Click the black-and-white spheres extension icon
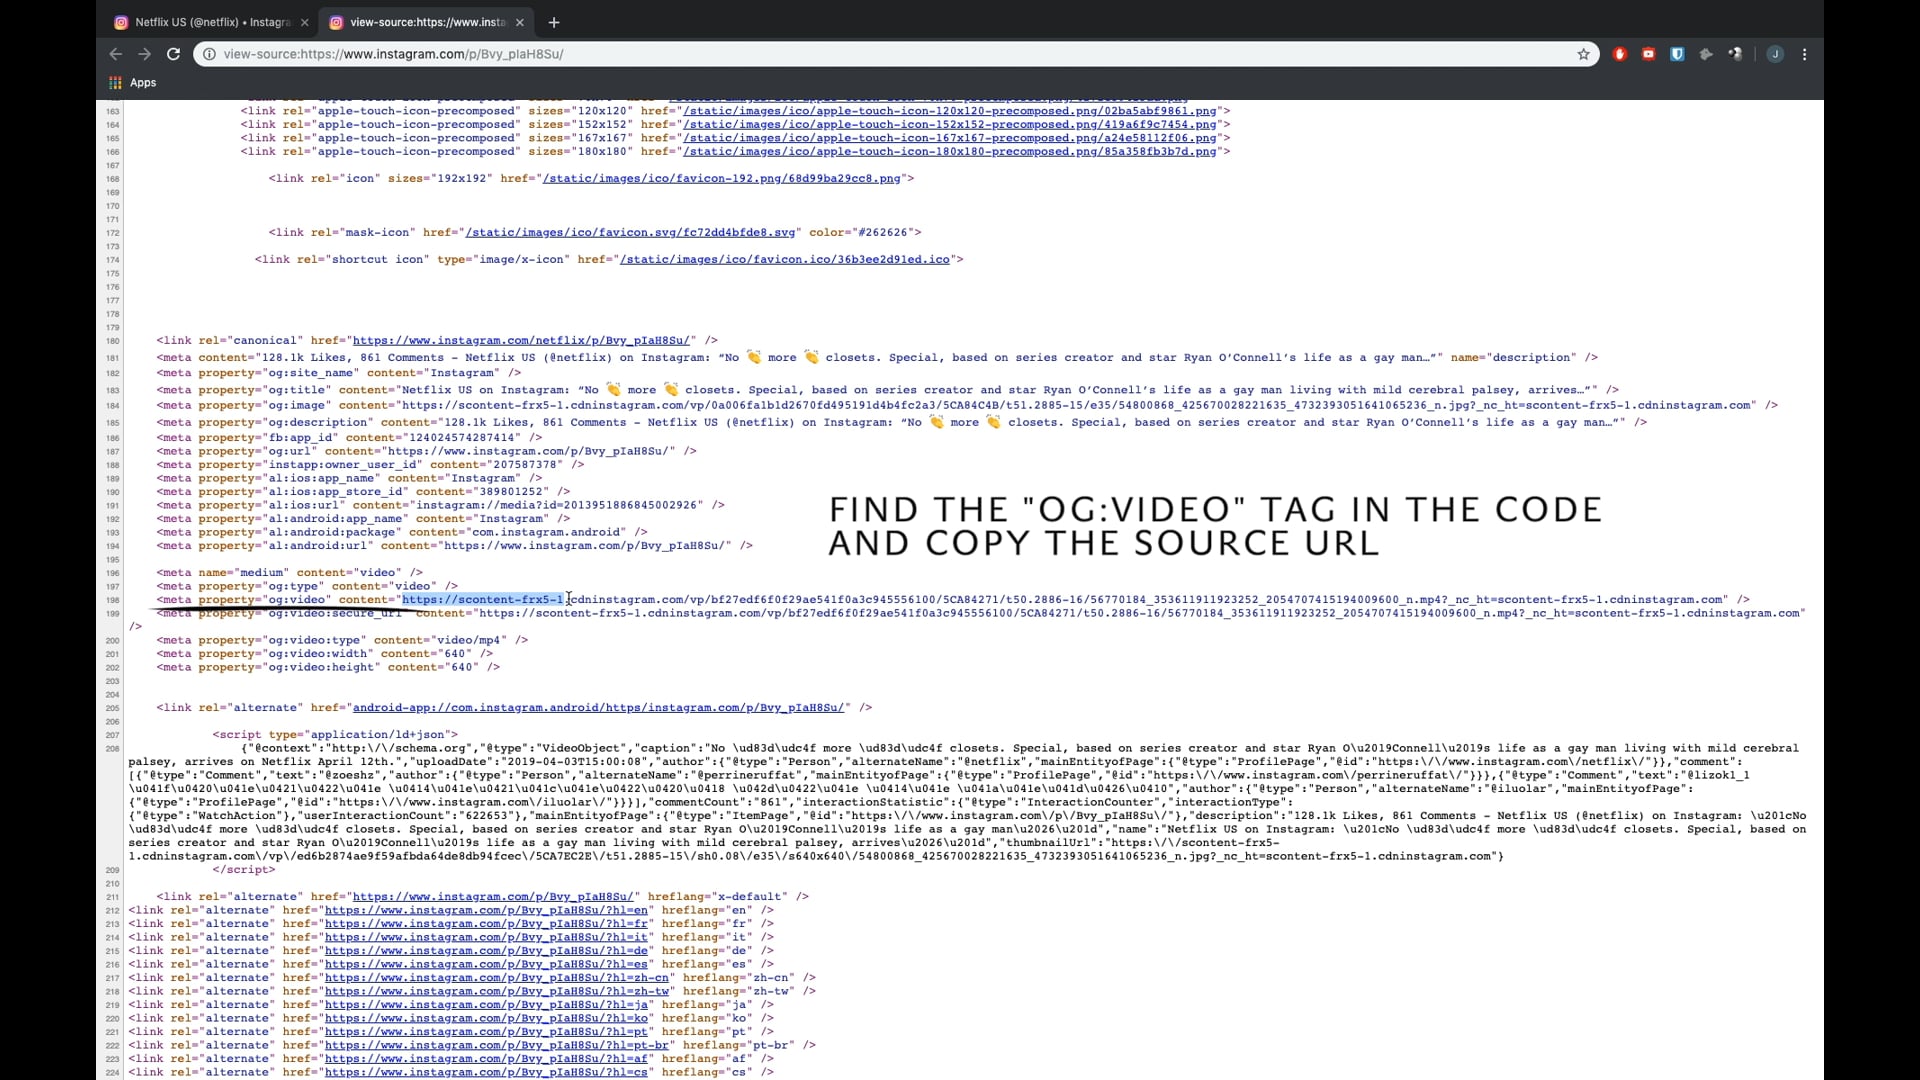Viewport: 1920px width, 1080px height. tap(1736, 54)
